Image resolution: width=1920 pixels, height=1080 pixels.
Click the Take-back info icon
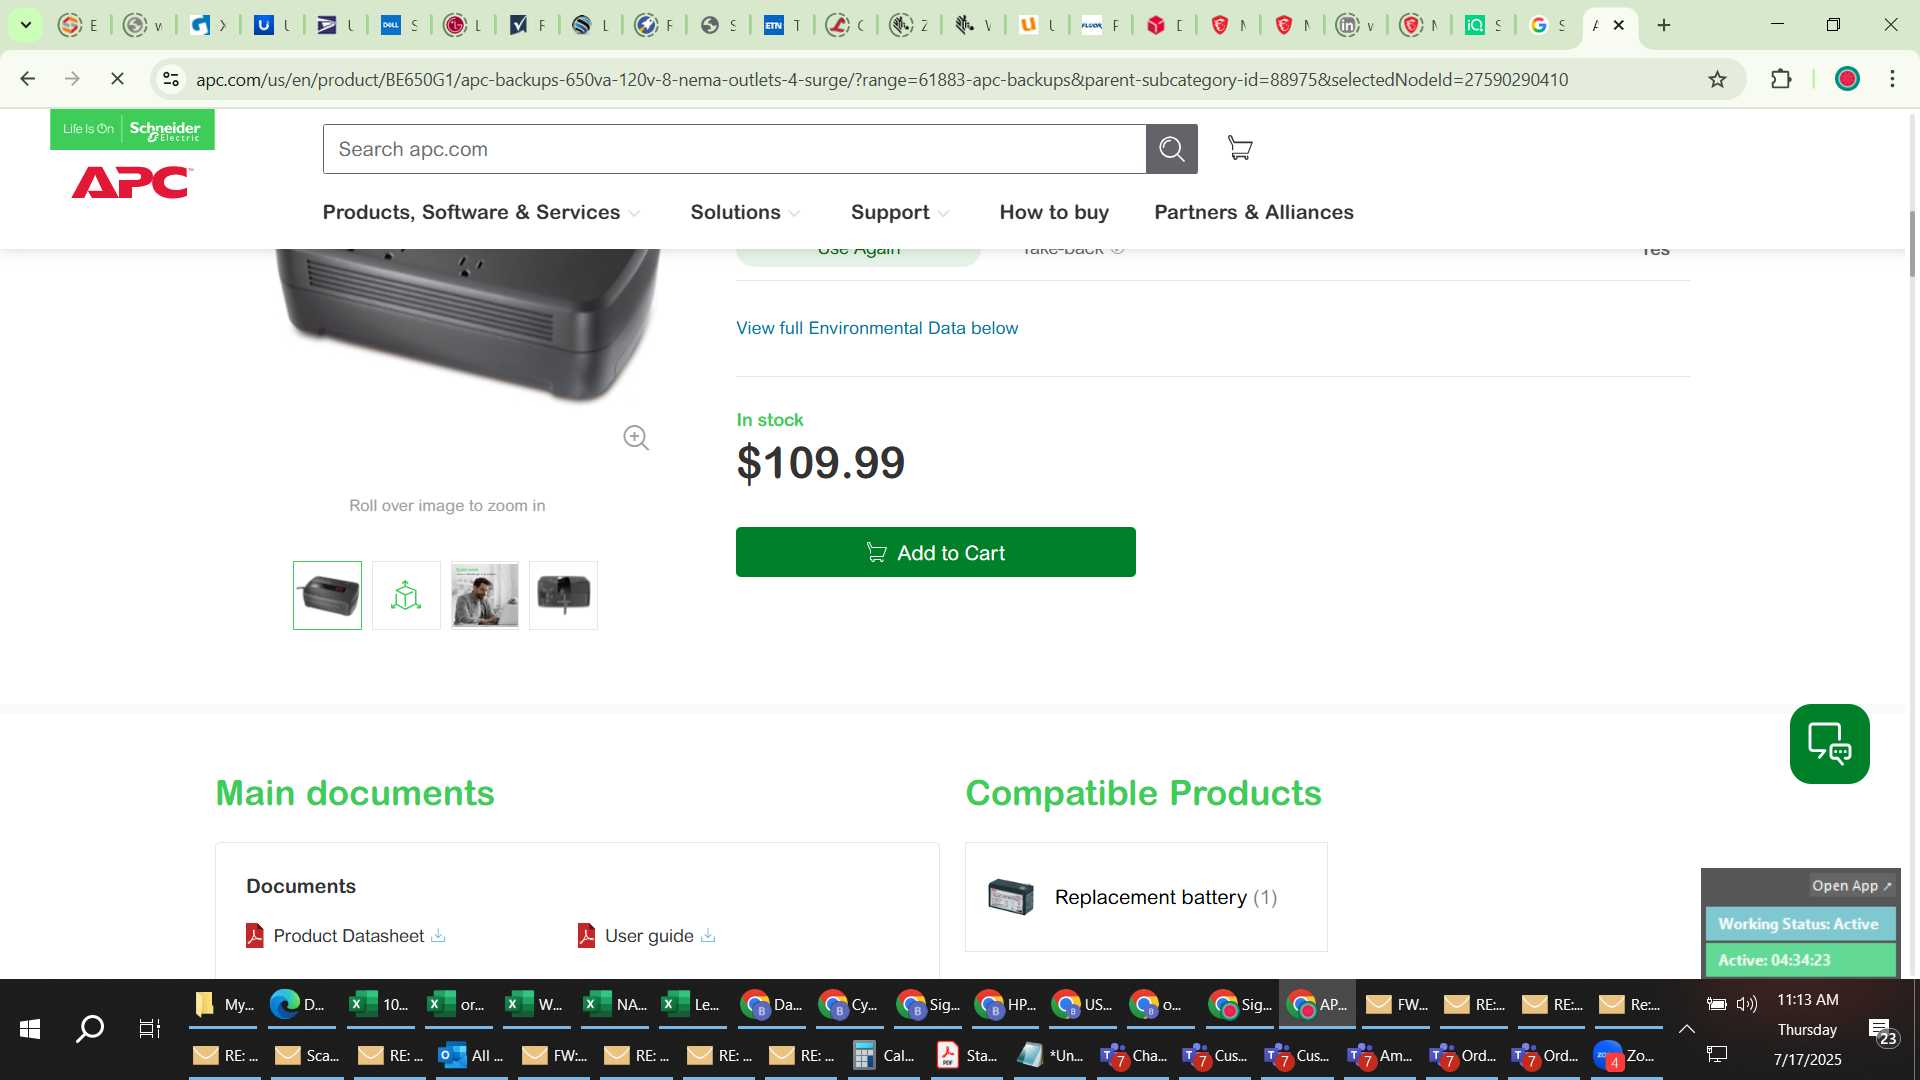coord(1117,249)
